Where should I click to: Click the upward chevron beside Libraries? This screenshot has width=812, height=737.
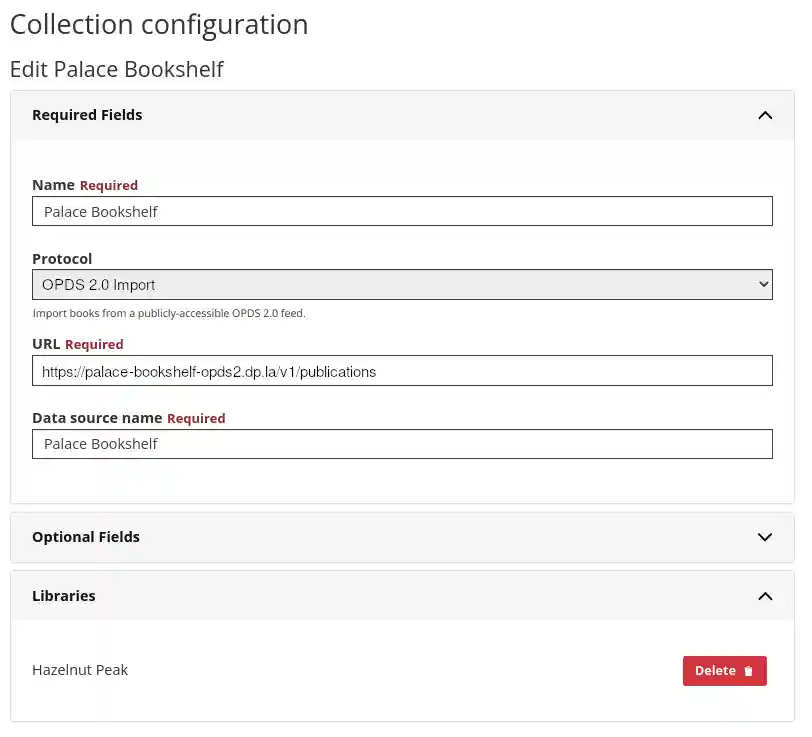(765, 596)
